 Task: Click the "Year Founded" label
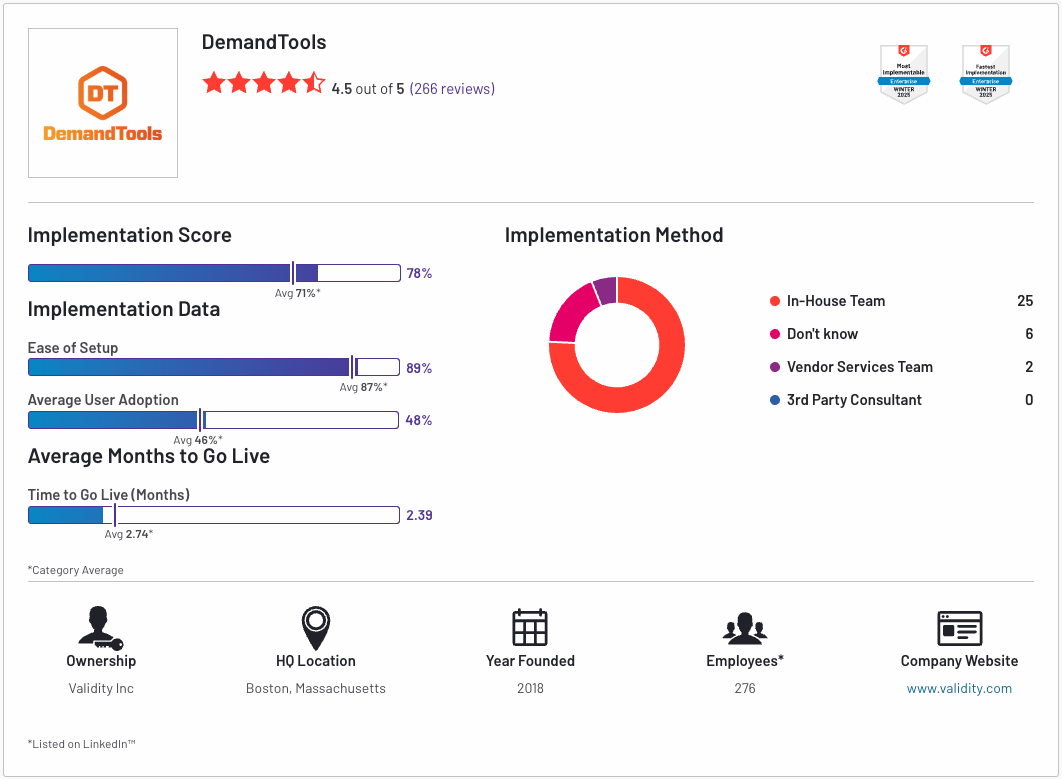[x=530, y=660]
